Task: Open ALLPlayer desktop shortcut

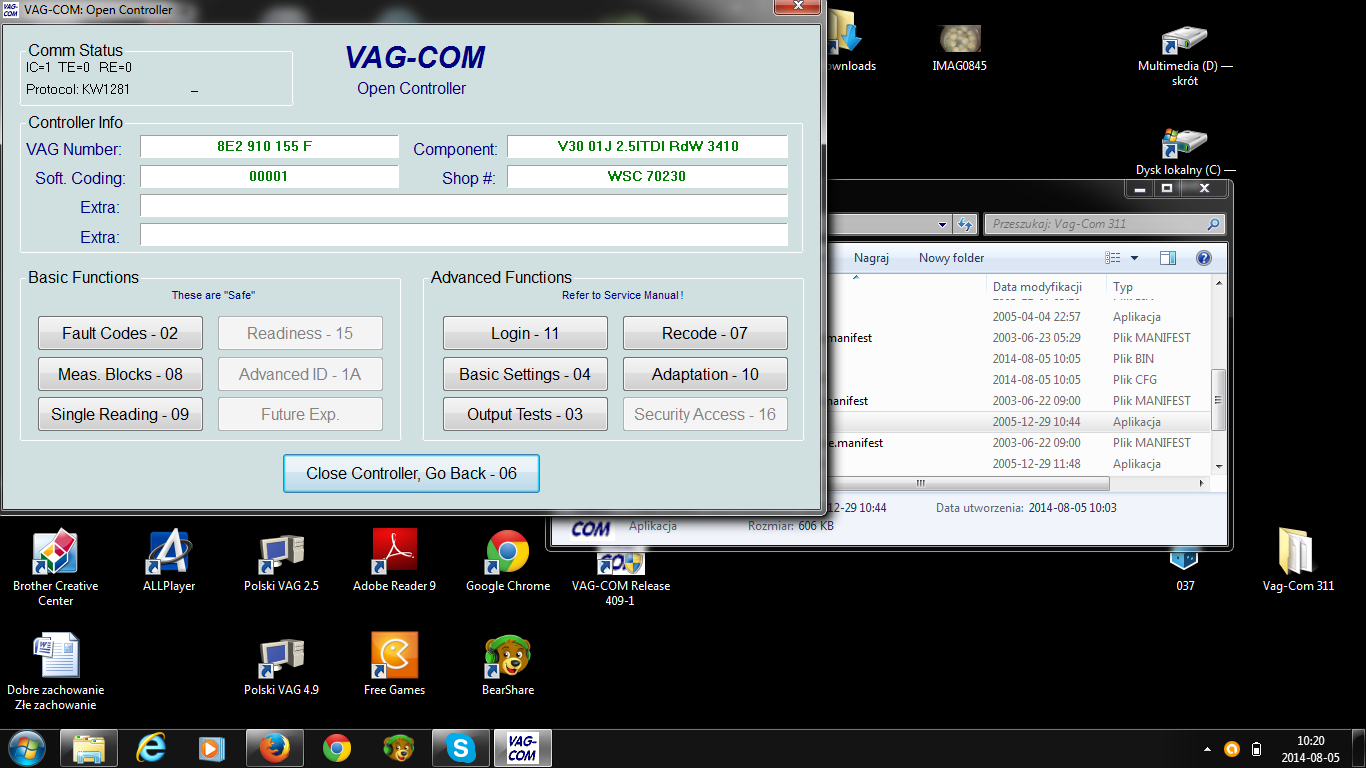Action: click(x=169, y=560)
